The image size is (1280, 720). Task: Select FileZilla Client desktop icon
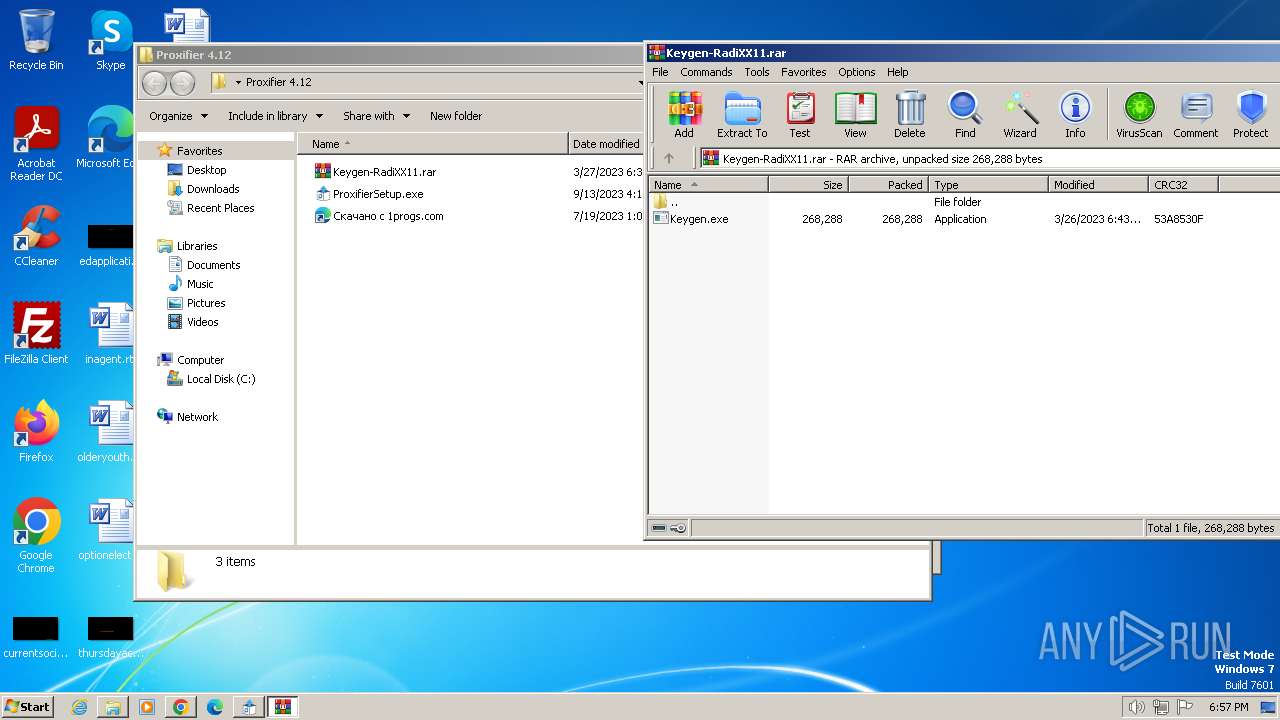coord(36,334)
